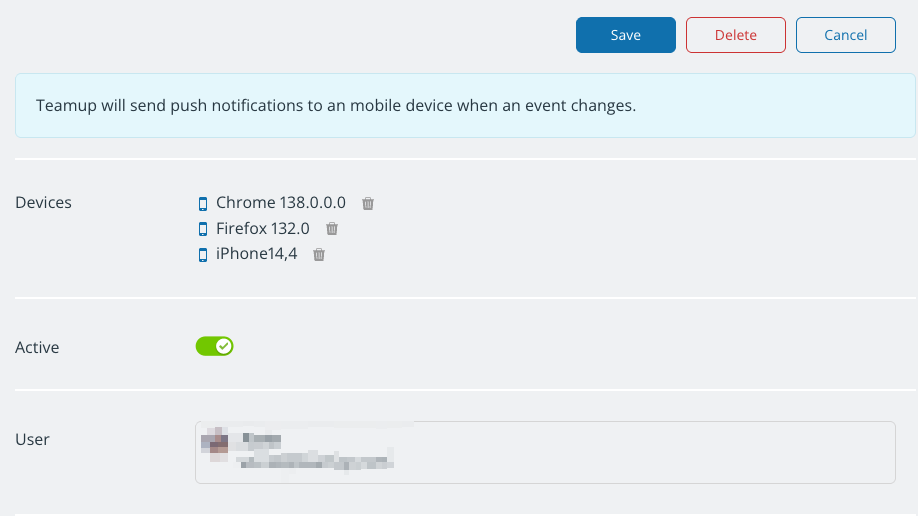Select the Firefox 132.0 device name
918x516 pixels.
tap(262, 229)
